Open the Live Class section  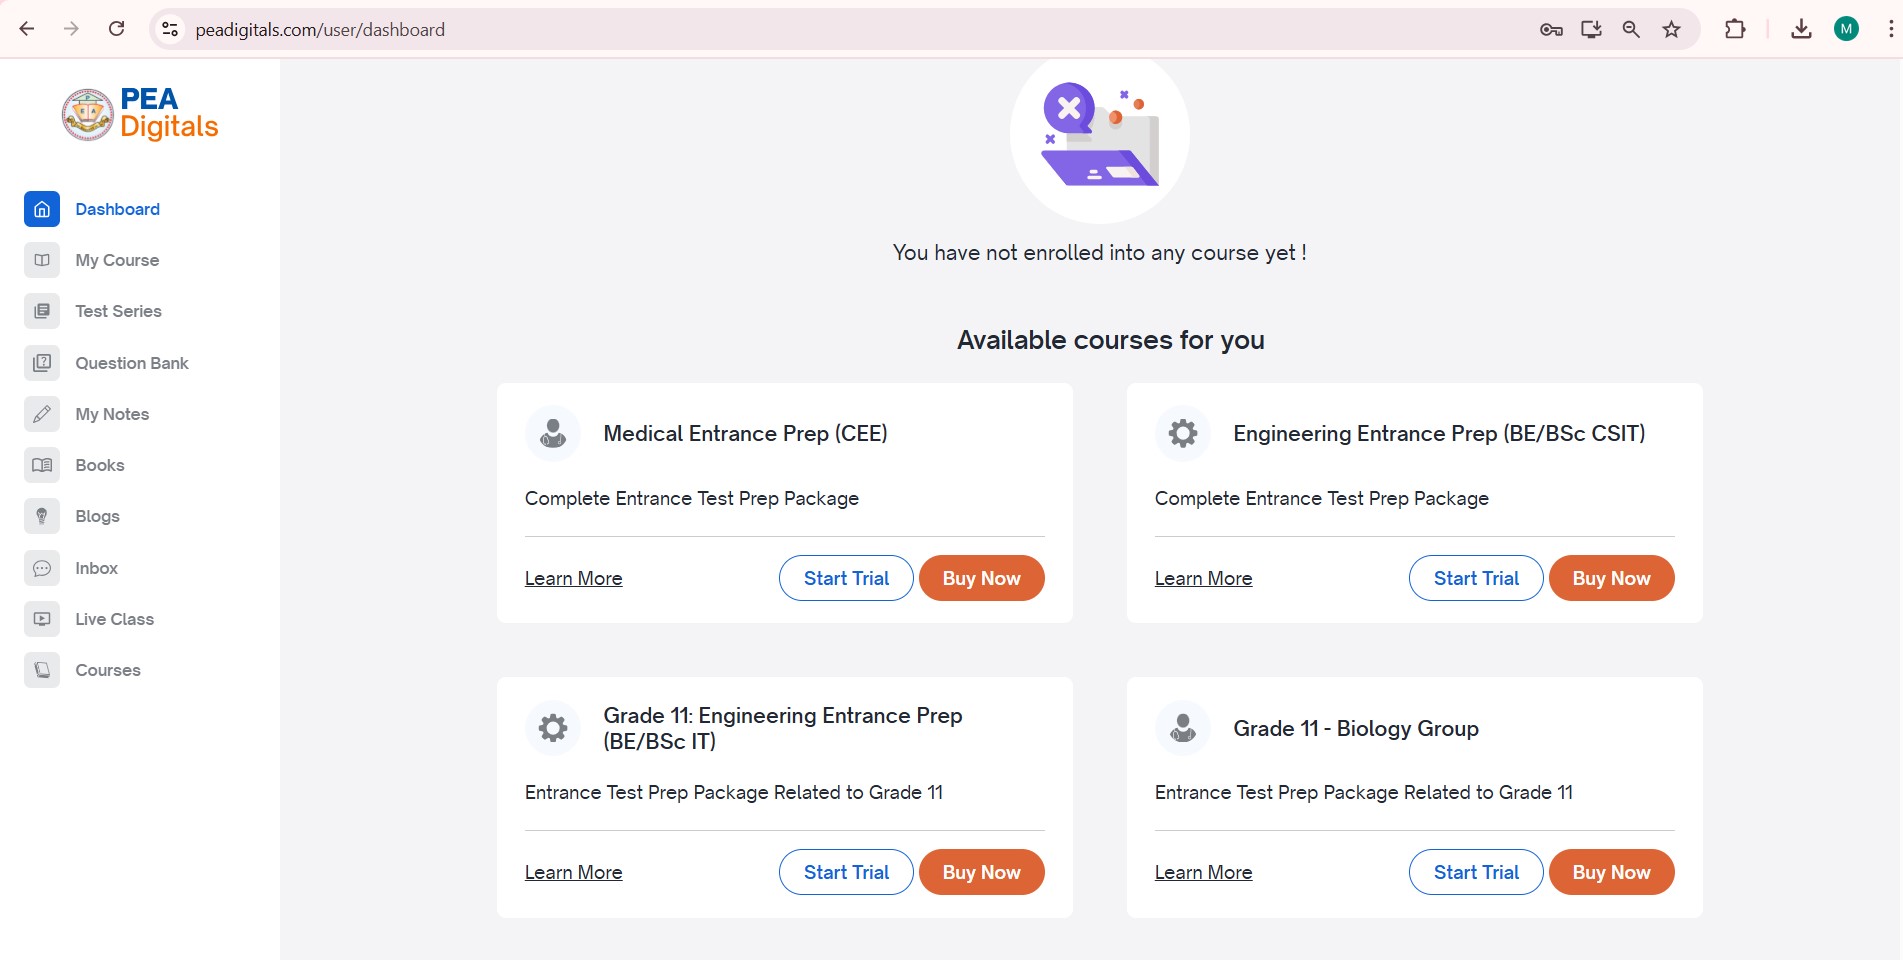click(x=113, y=619)
